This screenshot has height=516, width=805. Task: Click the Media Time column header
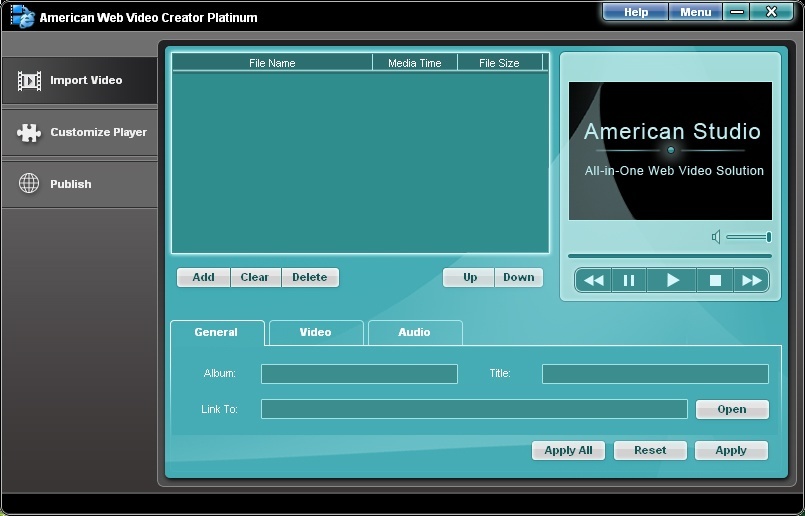coord(415,63)
